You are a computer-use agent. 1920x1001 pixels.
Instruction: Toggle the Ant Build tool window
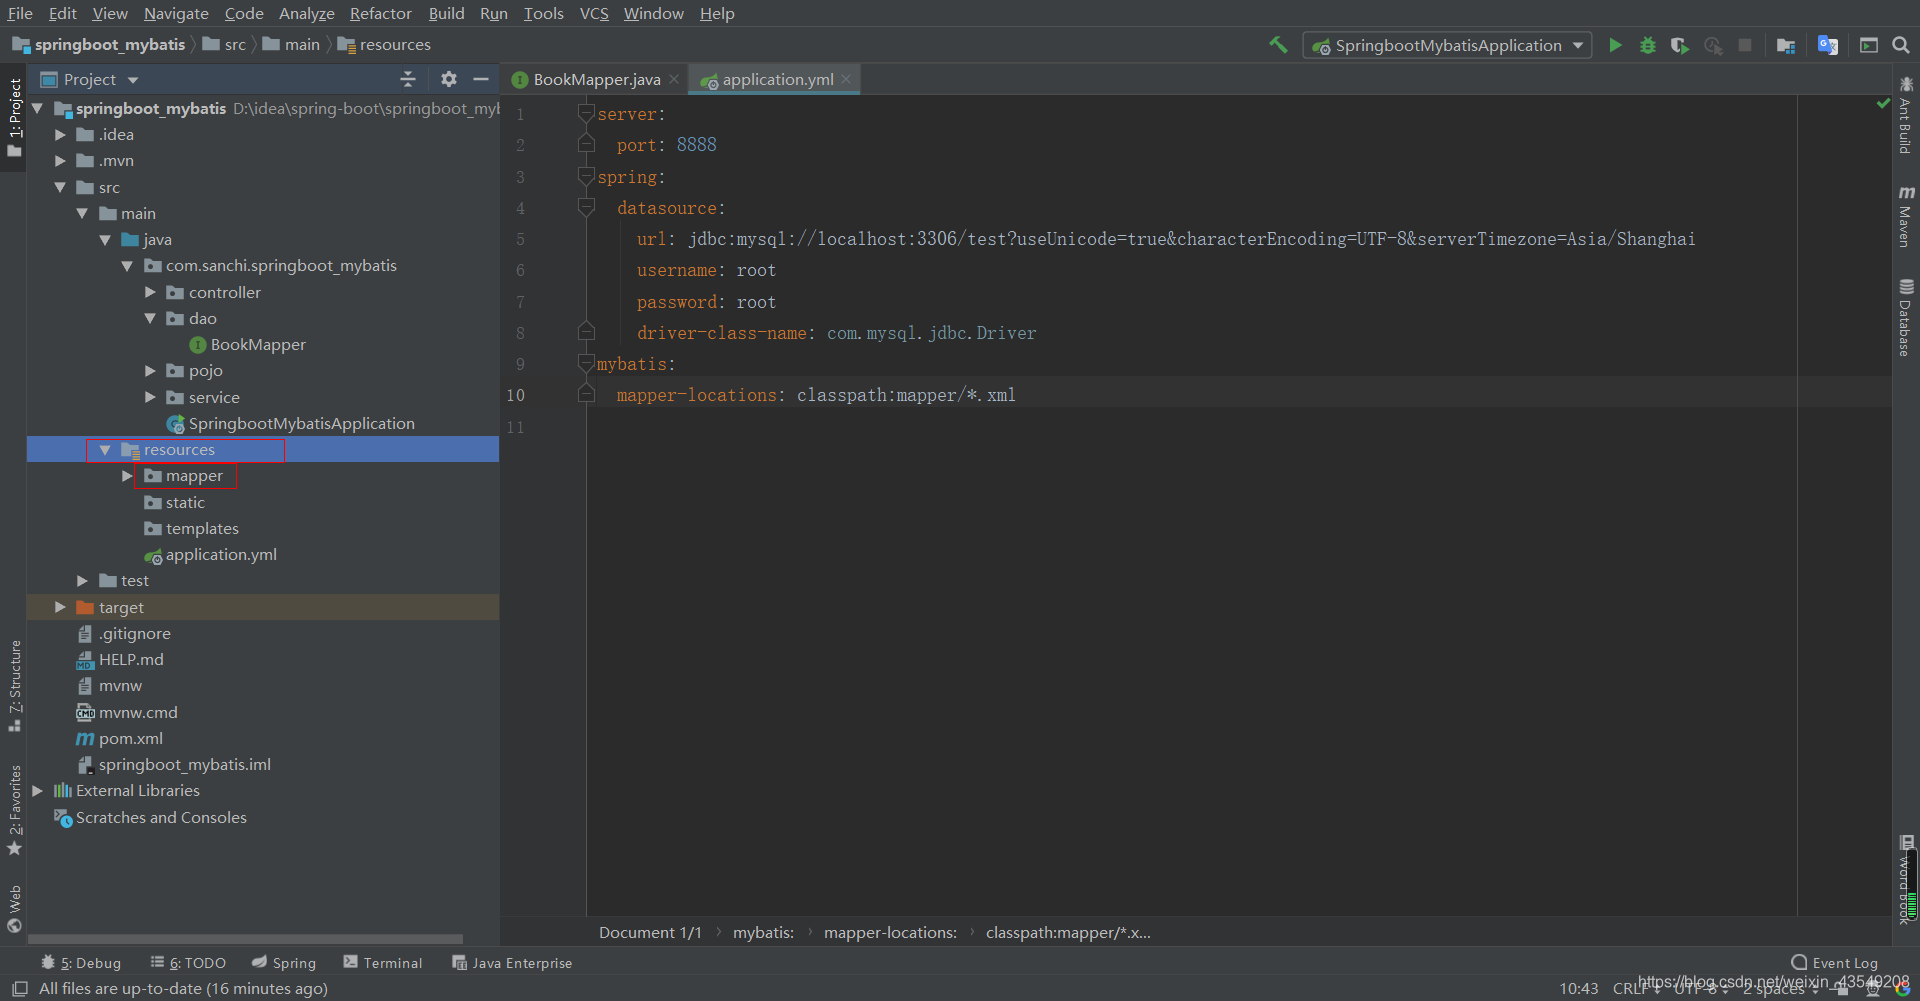(x=1906, y=115)
